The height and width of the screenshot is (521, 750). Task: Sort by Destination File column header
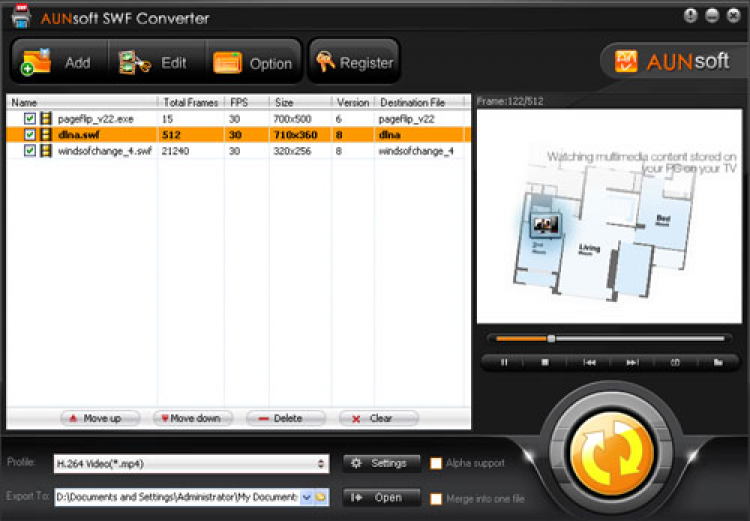(x=419, y=102)
